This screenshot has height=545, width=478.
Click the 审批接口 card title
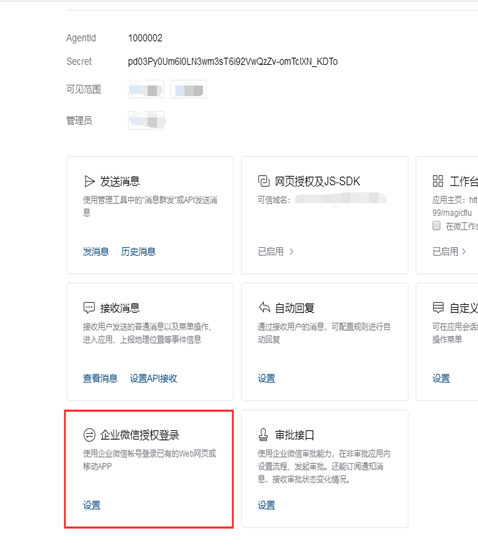(x=294, y=435)
